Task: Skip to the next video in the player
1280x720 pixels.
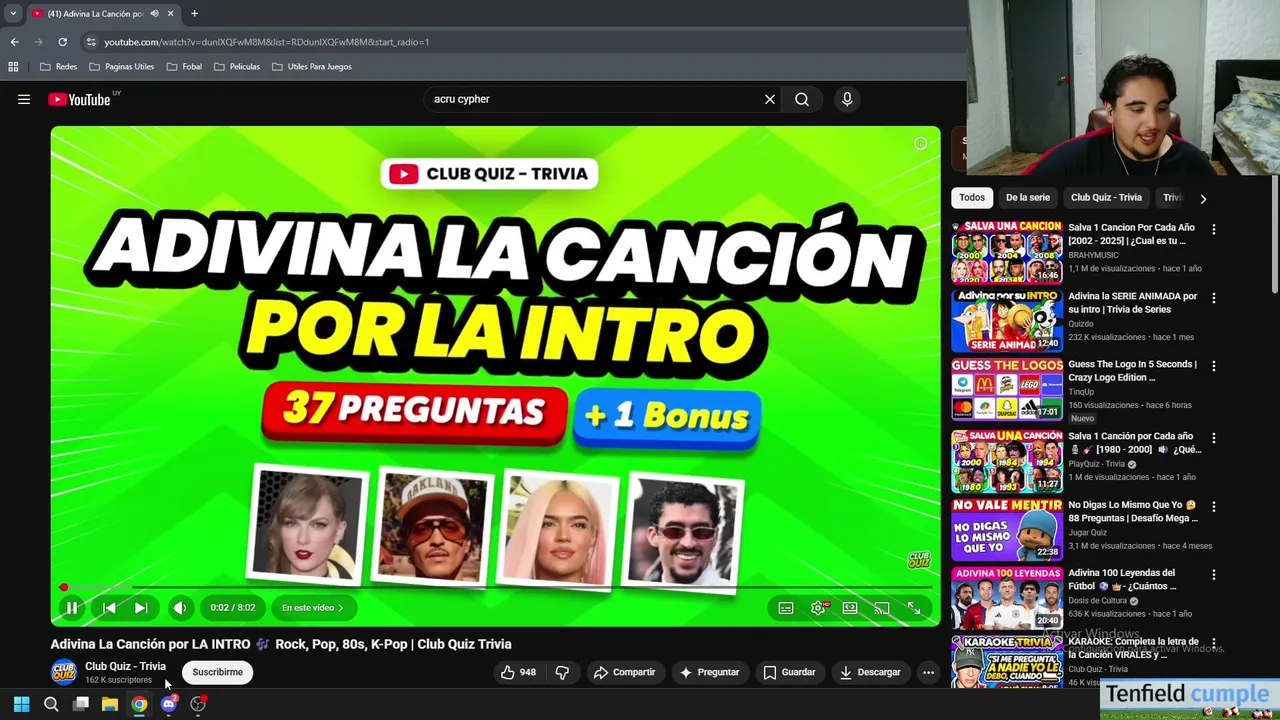Action: (141, 608)
